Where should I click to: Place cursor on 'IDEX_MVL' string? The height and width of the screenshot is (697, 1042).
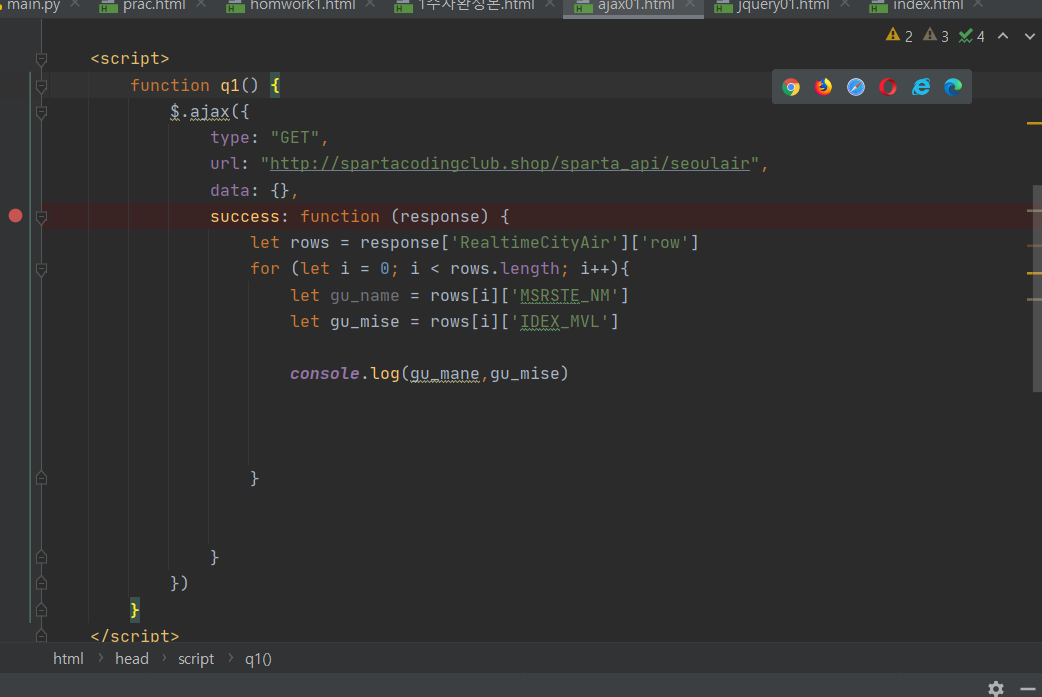pos(559,322)
